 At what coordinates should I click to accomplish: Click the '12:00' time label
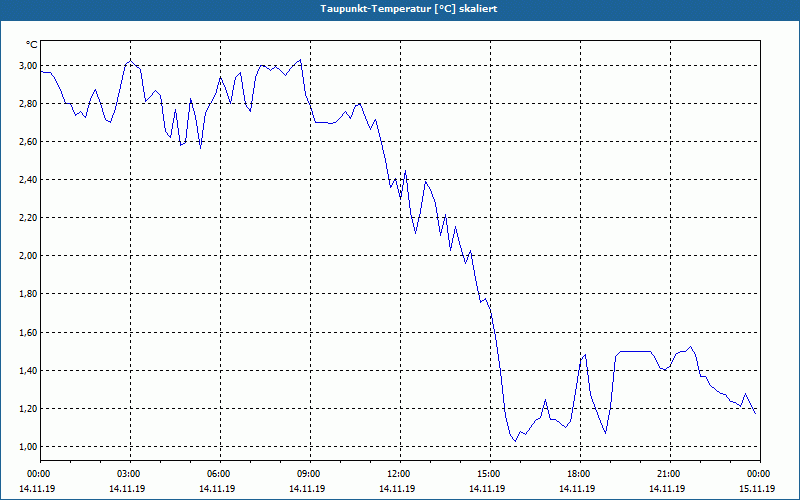[x=398, y=474]
